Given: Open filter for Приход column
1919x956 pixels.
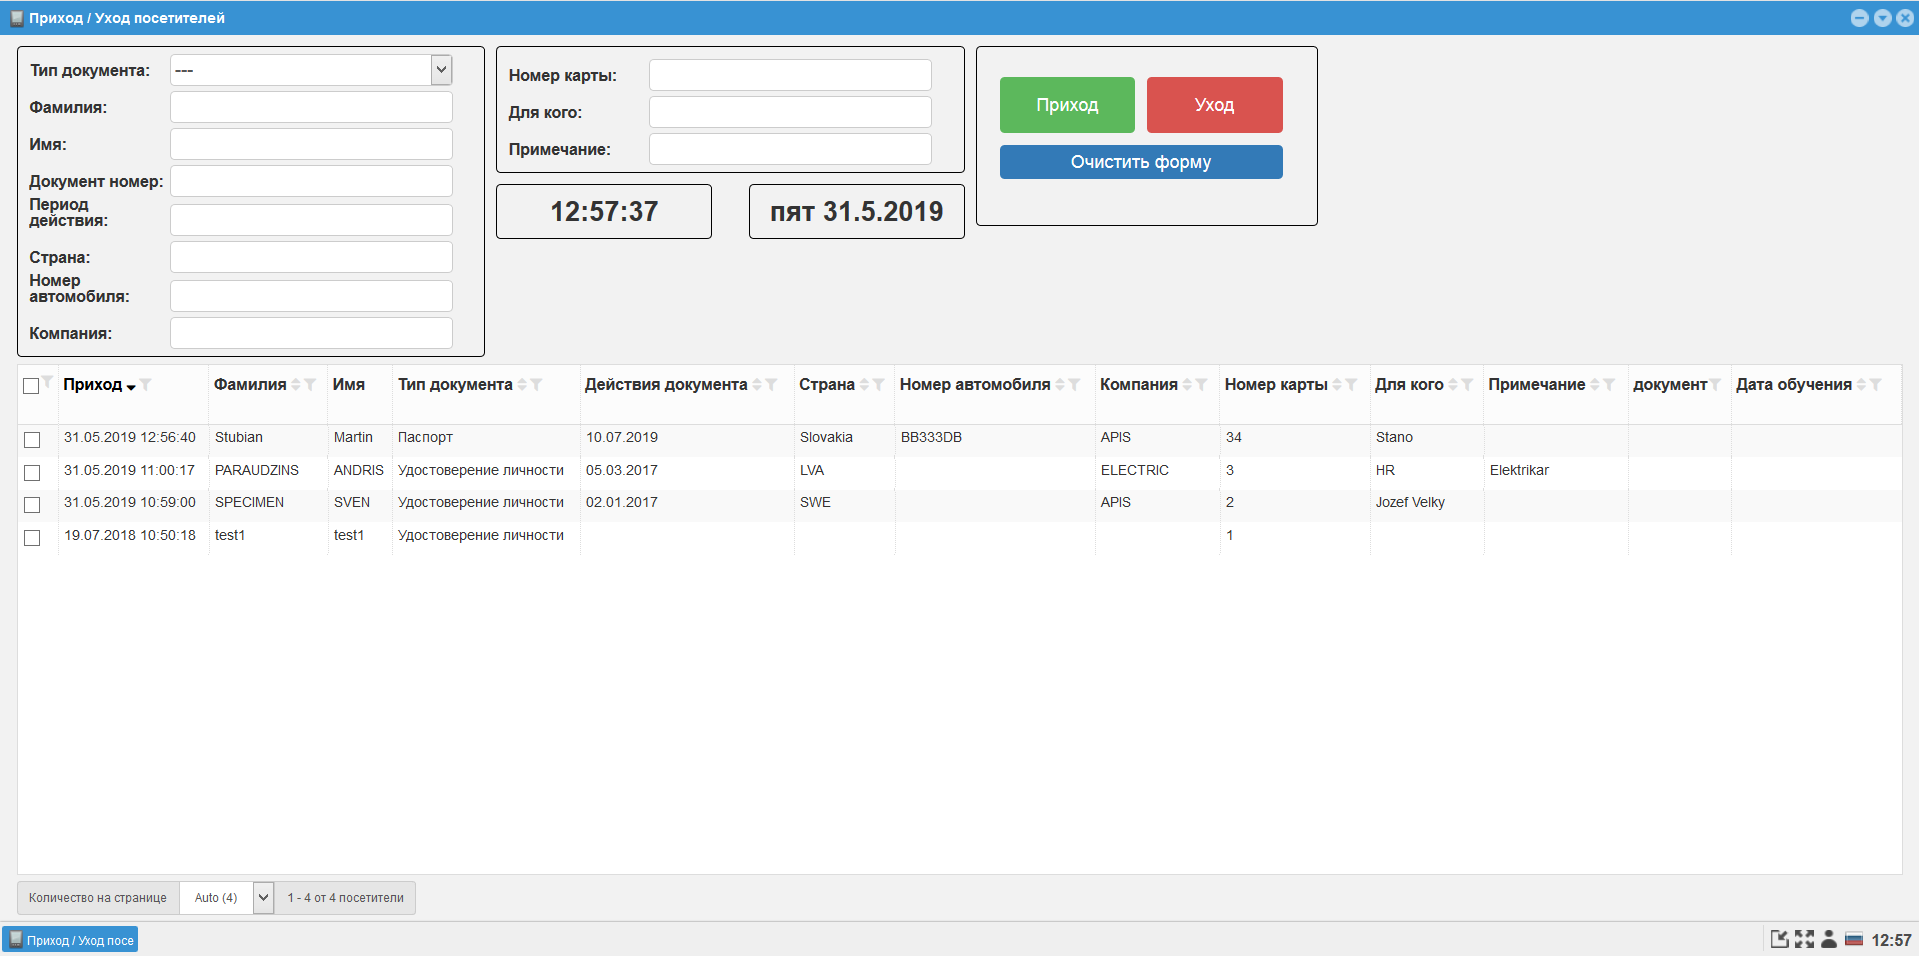Looking at the screenshot, I should [x=146, y=385].
